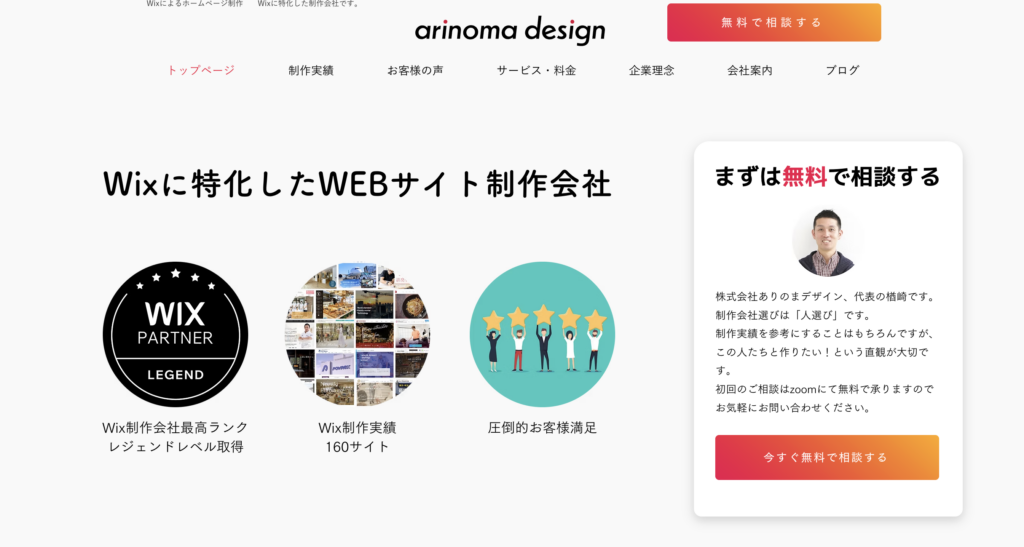Select サービス・料金 in the navigation

536,70
